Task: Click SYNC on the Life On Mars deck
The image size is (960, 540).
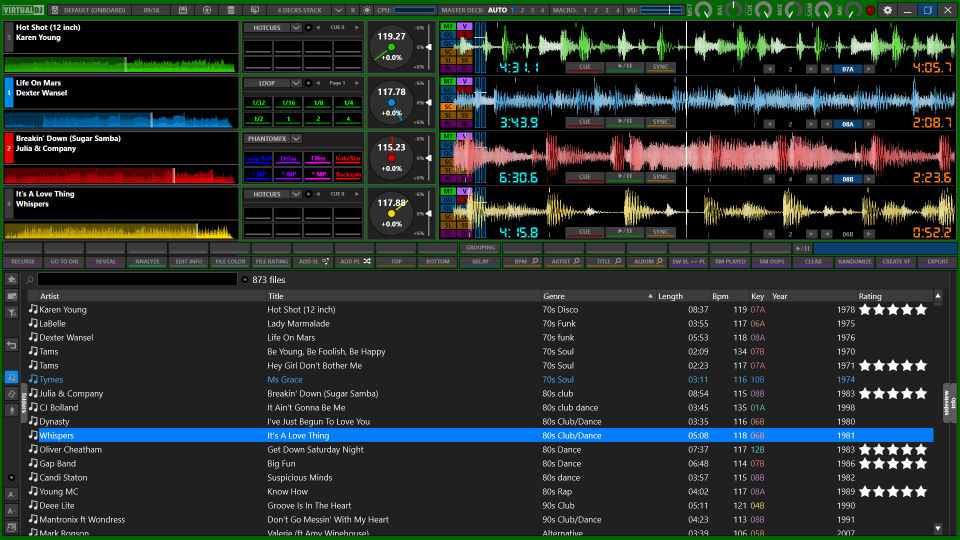Action: click(x=660, y=122)
